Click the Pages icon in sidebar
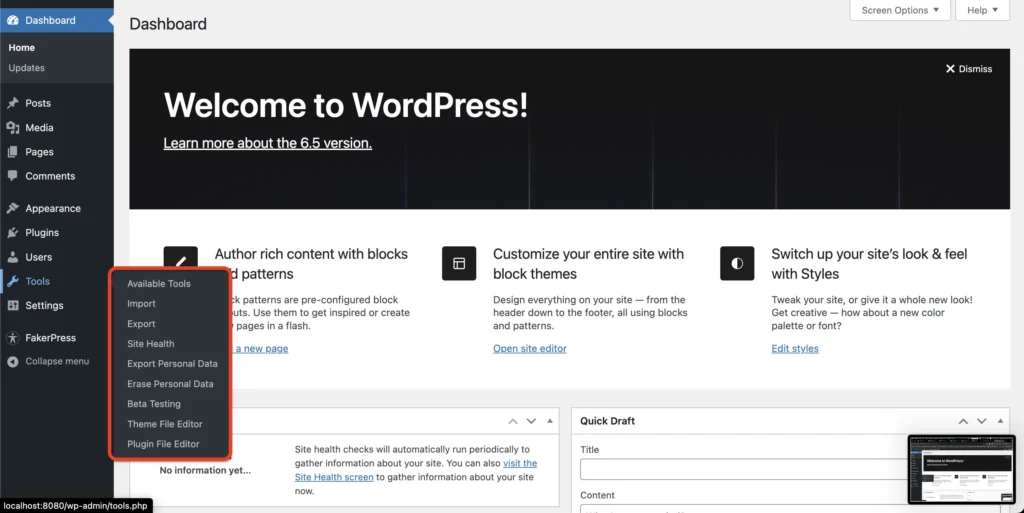Image resolution: width=1024 pixels, height=513 pixels. click(13, 152)
